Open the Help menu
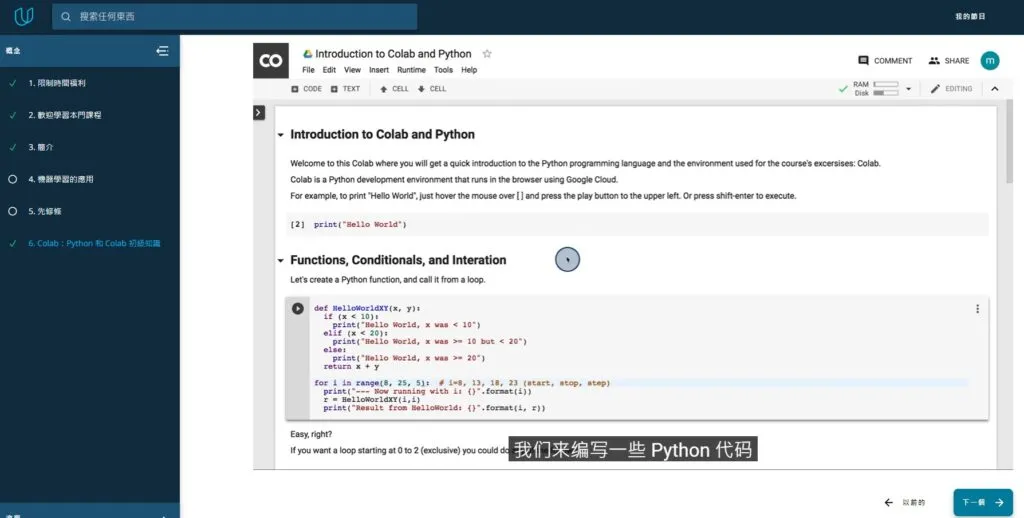The width and height of the screenshot is (1024, 518). (469, 70)
